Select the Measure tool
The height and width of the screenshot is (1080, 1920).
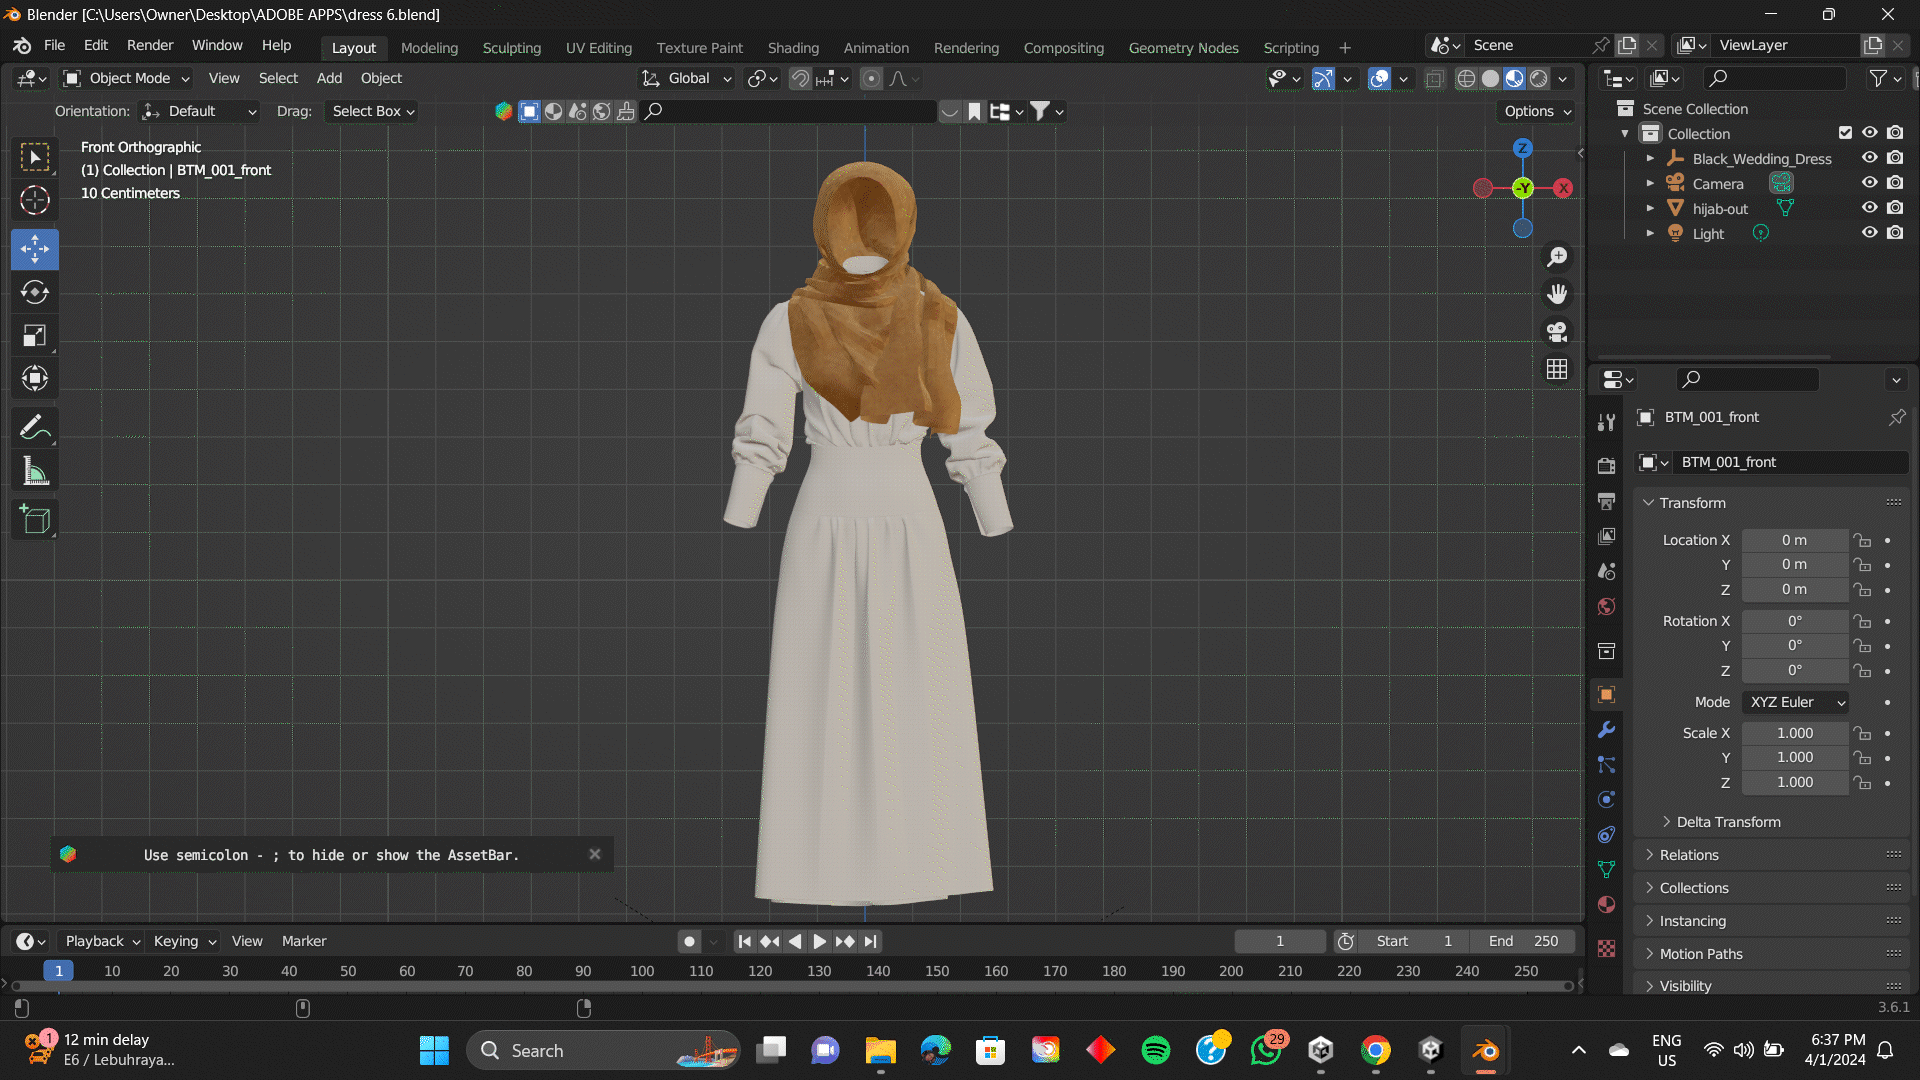(x=35, y=471)
